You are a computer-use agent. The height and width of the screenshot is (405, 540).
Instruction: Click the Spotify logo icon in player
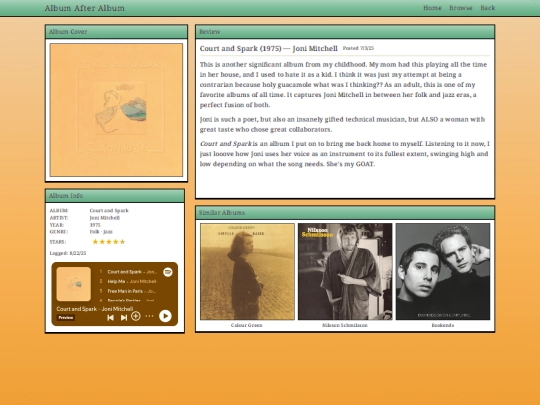click(x=168, y=272)
